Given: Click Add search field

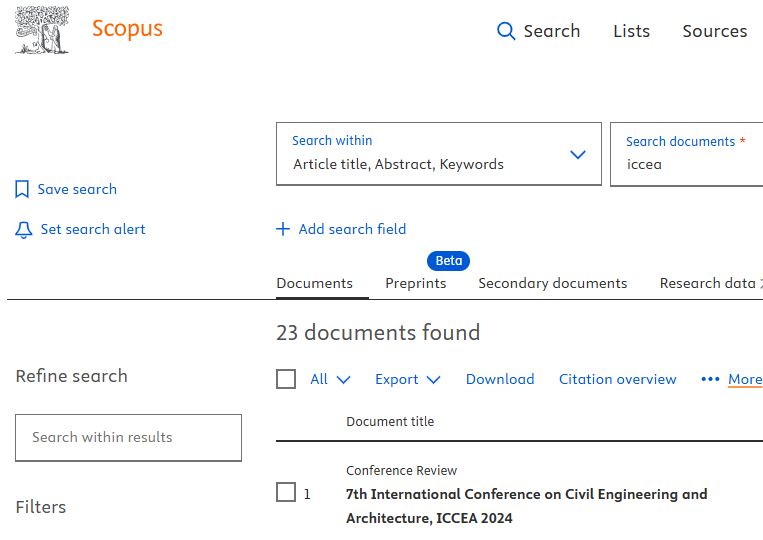Looking at the screenshot, I should (352, 229).
